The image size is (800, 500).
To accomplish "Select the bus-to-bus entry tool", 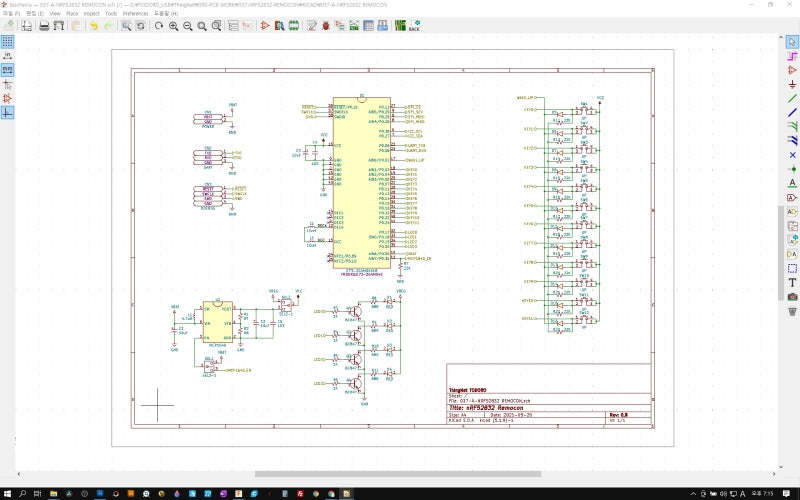I will pos(792,140).
